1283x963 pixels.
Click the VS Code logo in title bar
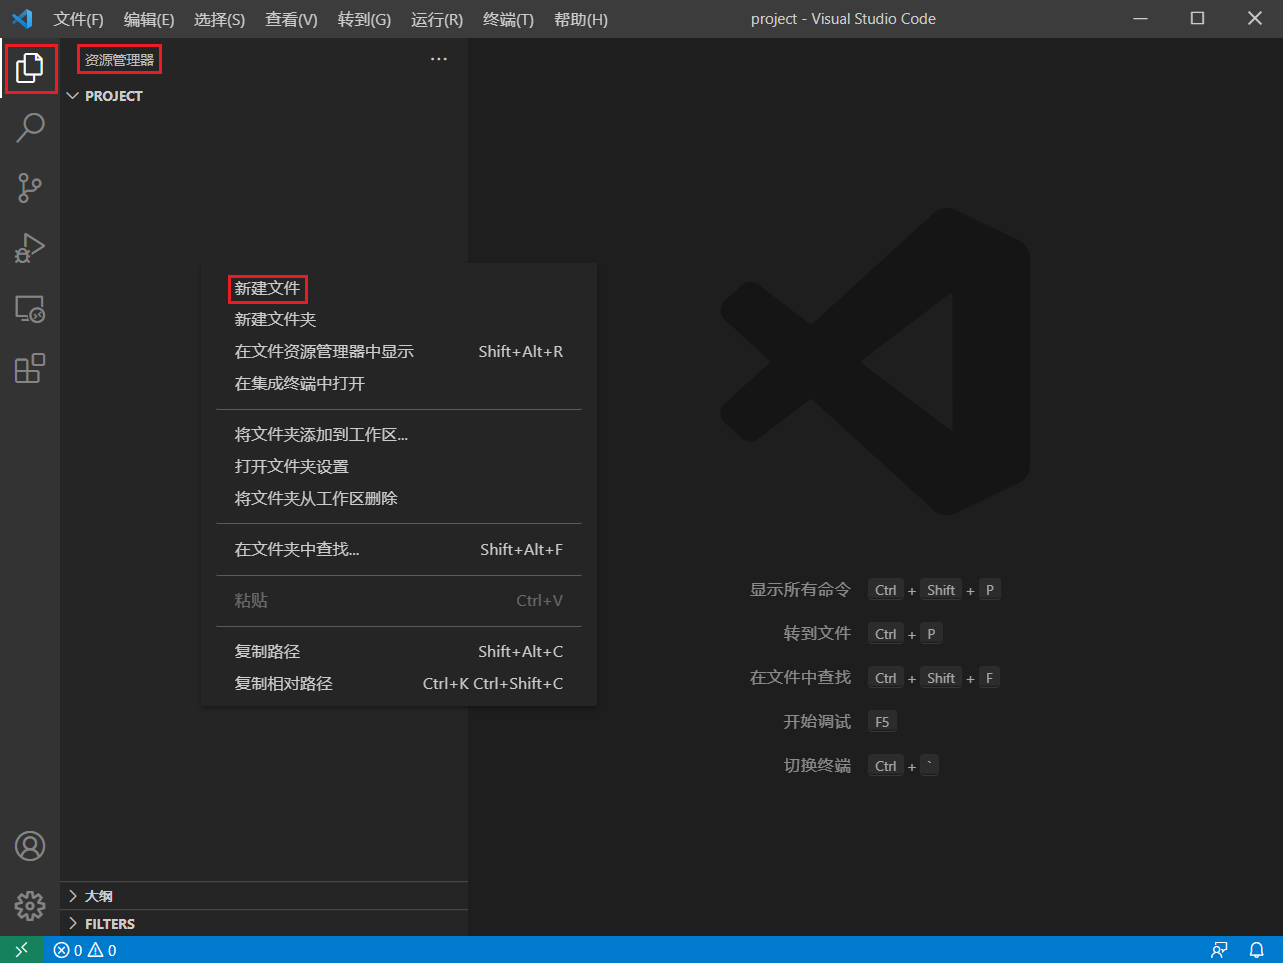click(22, 19)
